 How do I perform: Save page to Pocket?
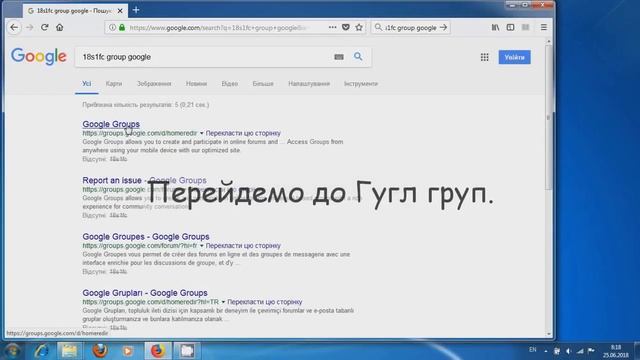pyautogui.click(x=346, y=27)
